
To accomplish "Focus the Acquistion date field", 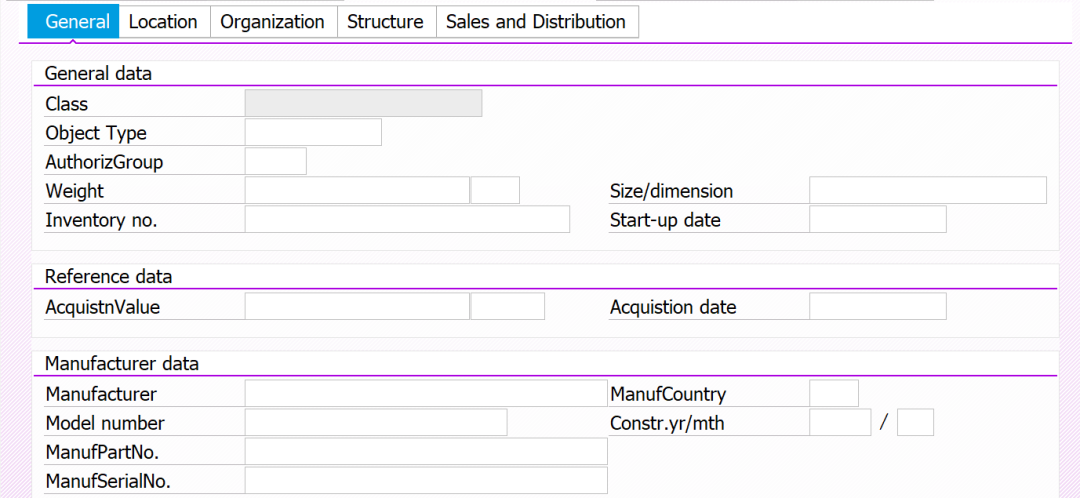I will point(877,307).
